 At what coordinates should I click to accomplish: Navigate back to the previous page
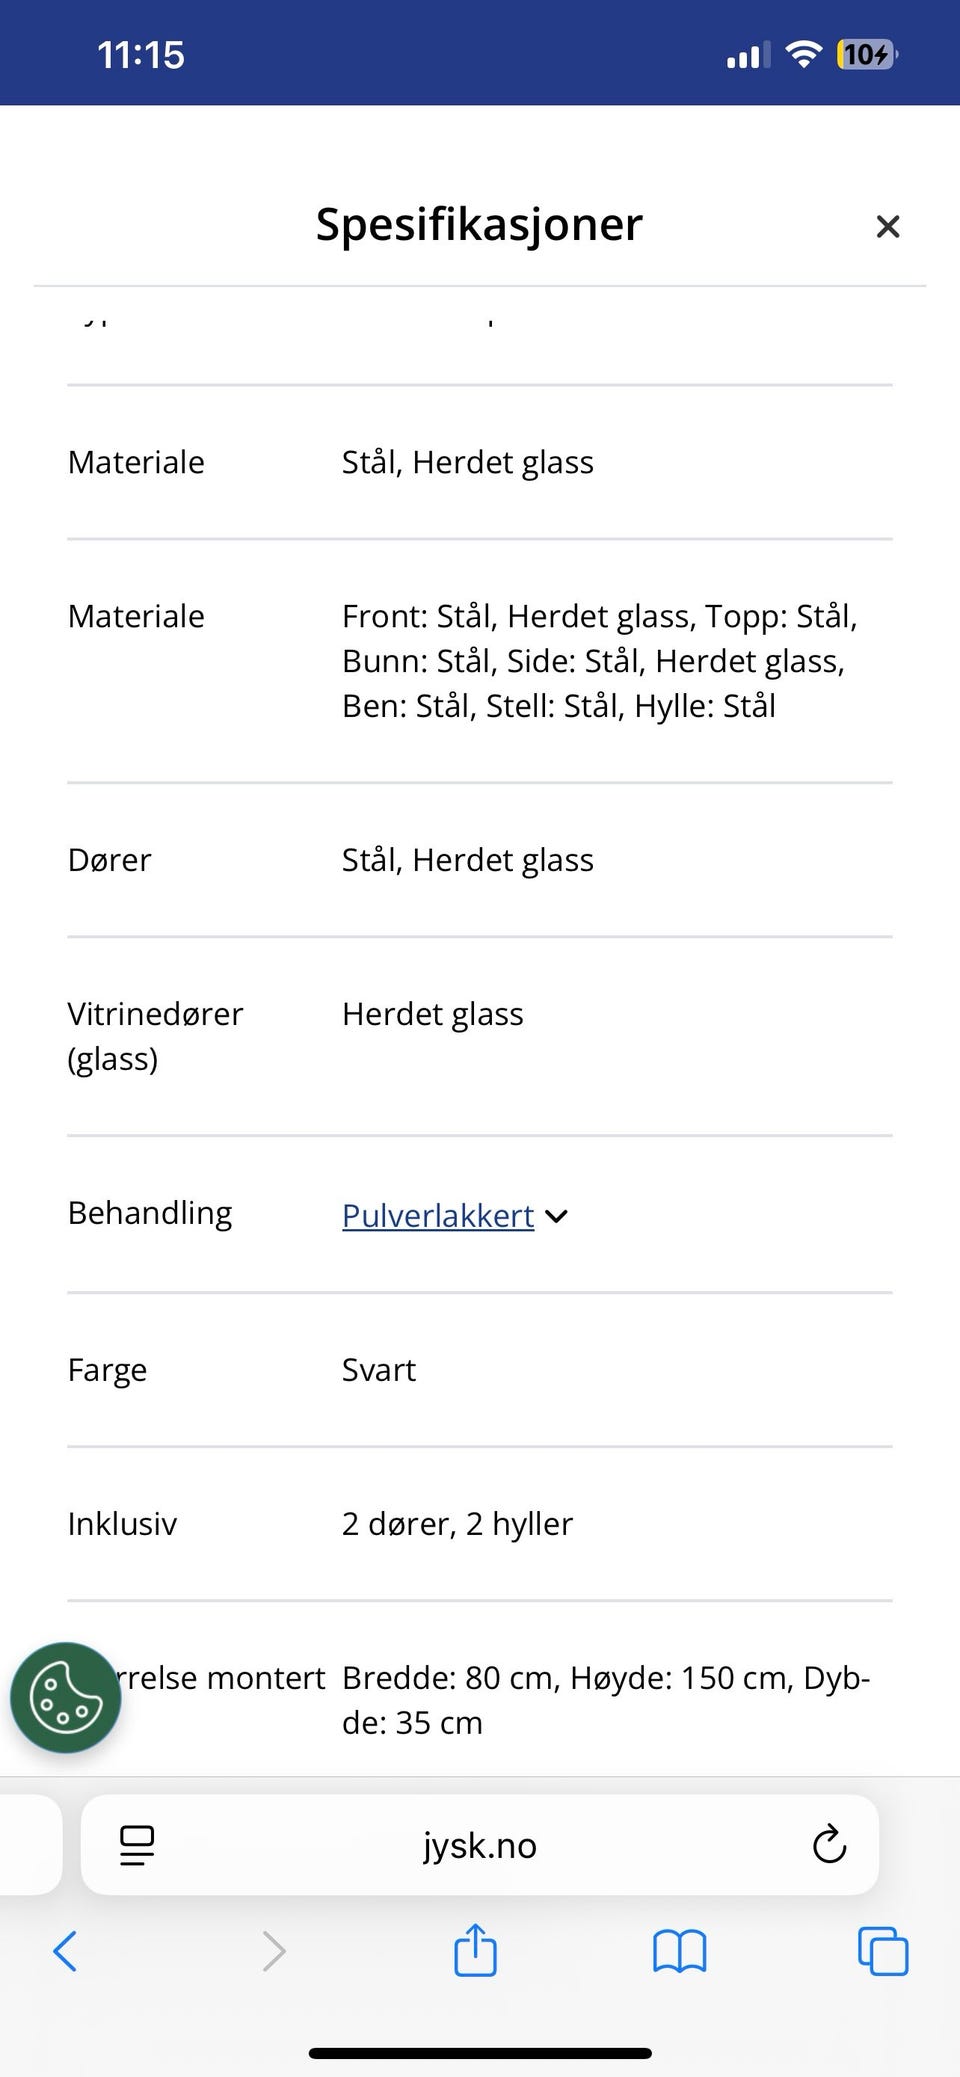tap(65, 1950)
